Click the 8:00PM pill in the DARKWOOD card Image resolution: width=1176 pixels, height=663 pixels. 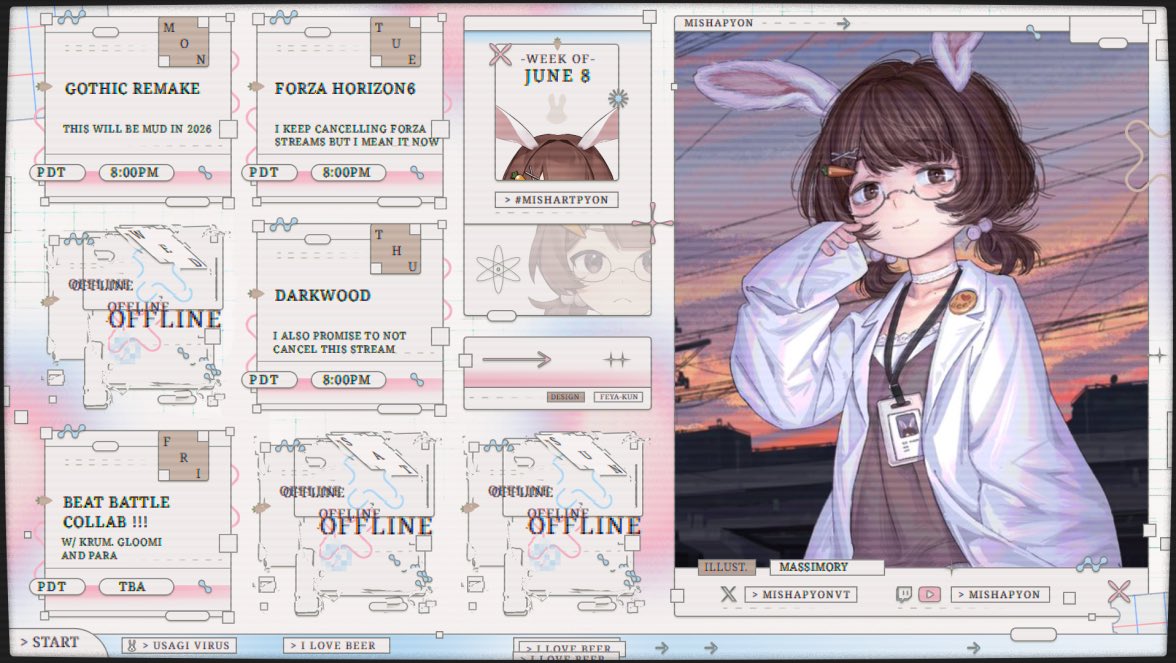(x=347, y=380)
